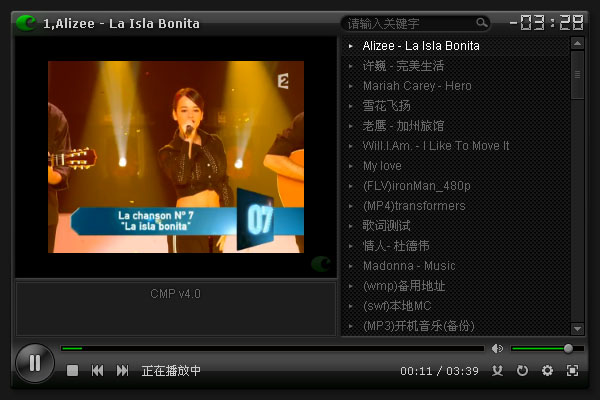Toggle fullscreen mode icon
The width and height of the screenshot is (600, 400).
(572, 371)
